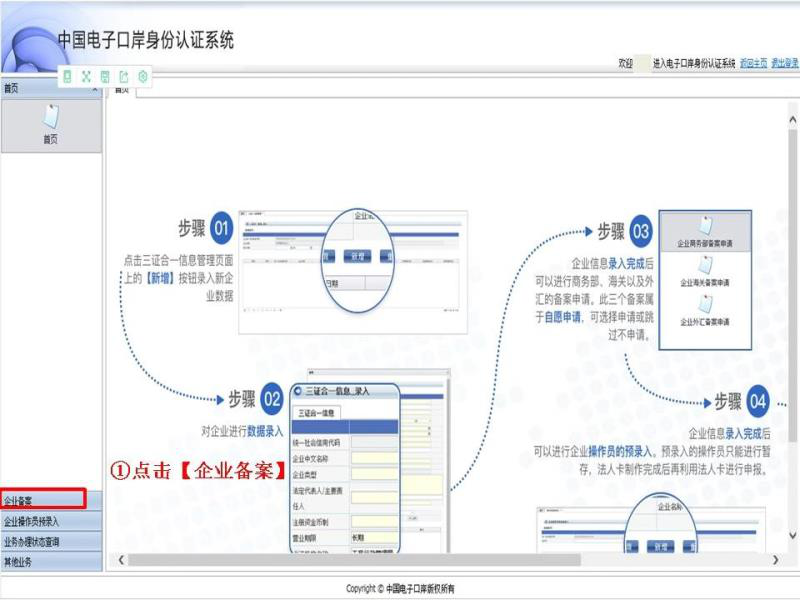The height and width of the screenshot is (600, 800).
Task: Click the green hexagon settings icon
Action: coord(143,76)
